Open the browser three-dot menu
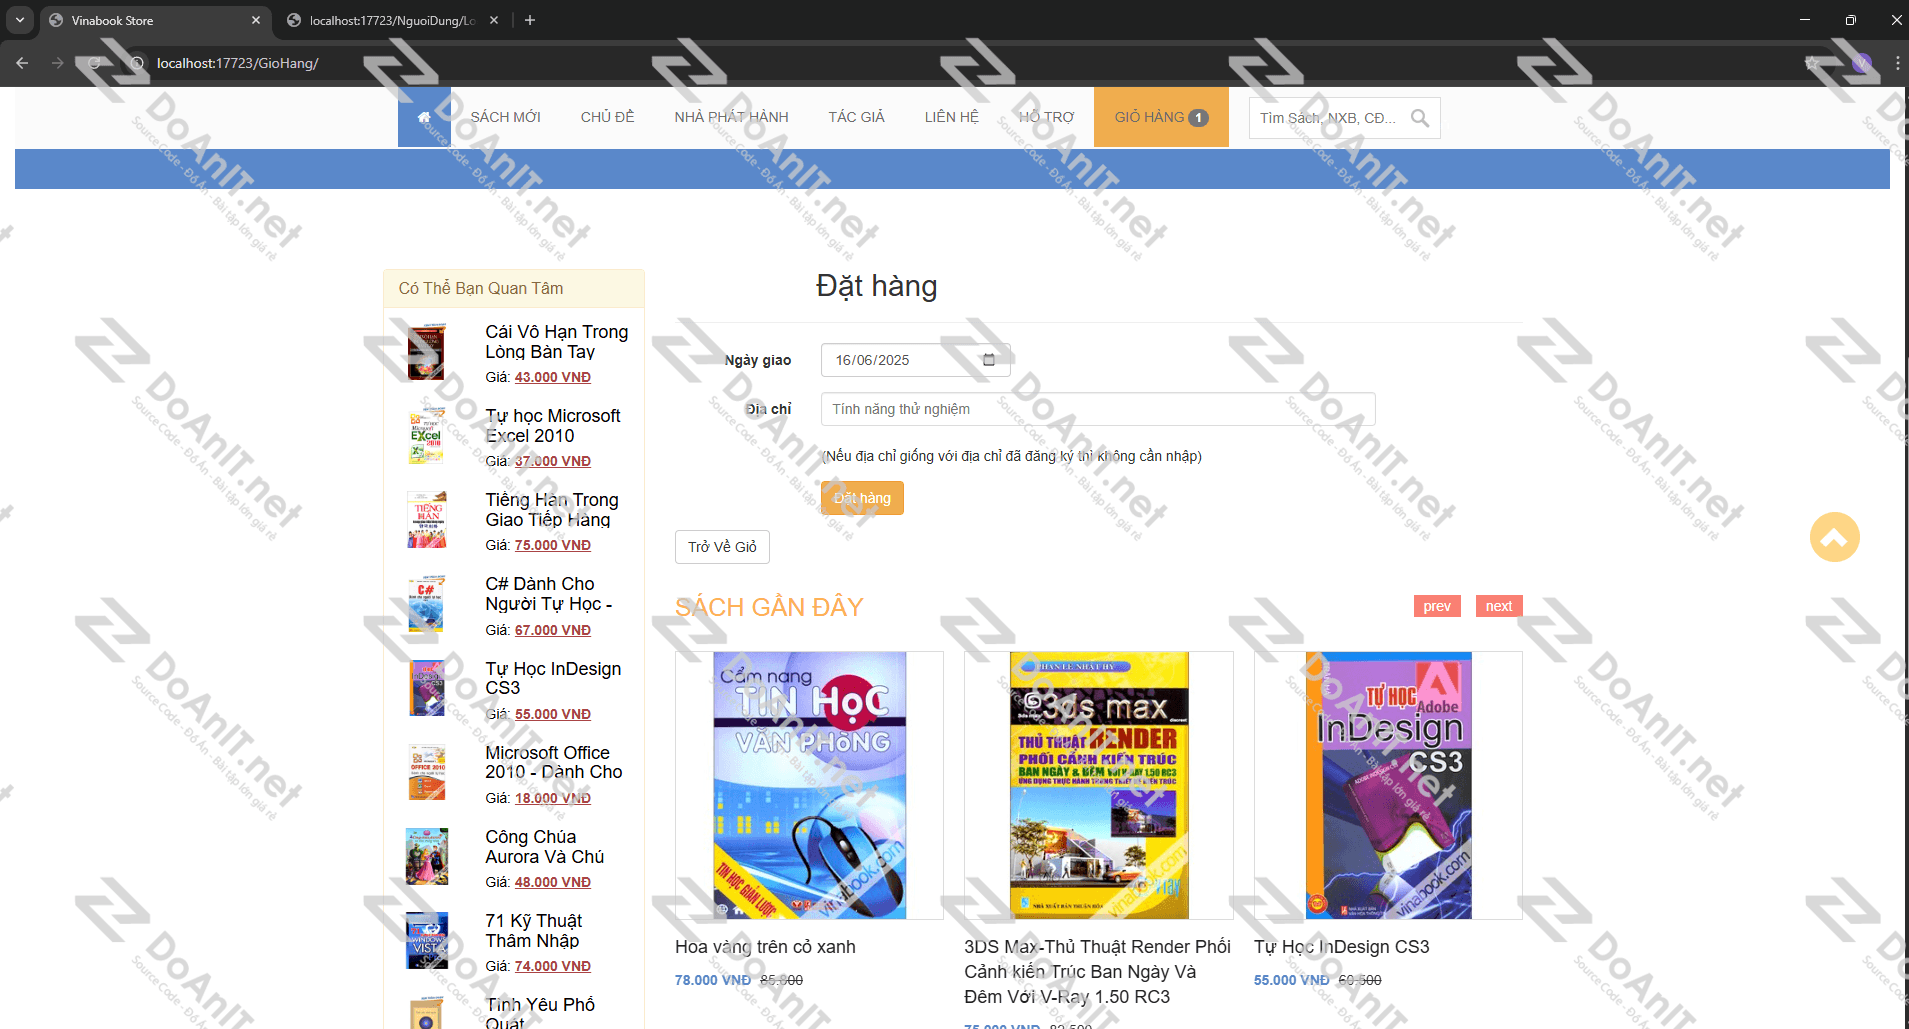 tap(1897, 63)
